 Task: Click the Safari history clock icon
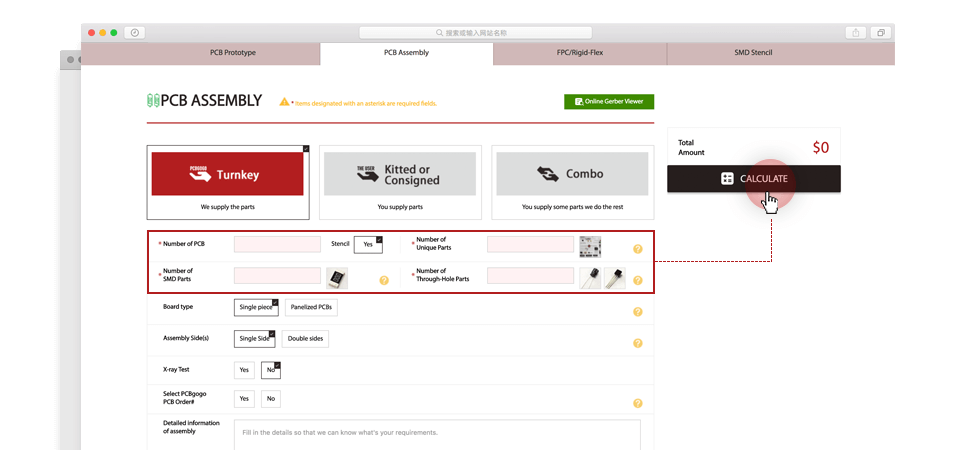pyautogui.click(x=134, y=33)
